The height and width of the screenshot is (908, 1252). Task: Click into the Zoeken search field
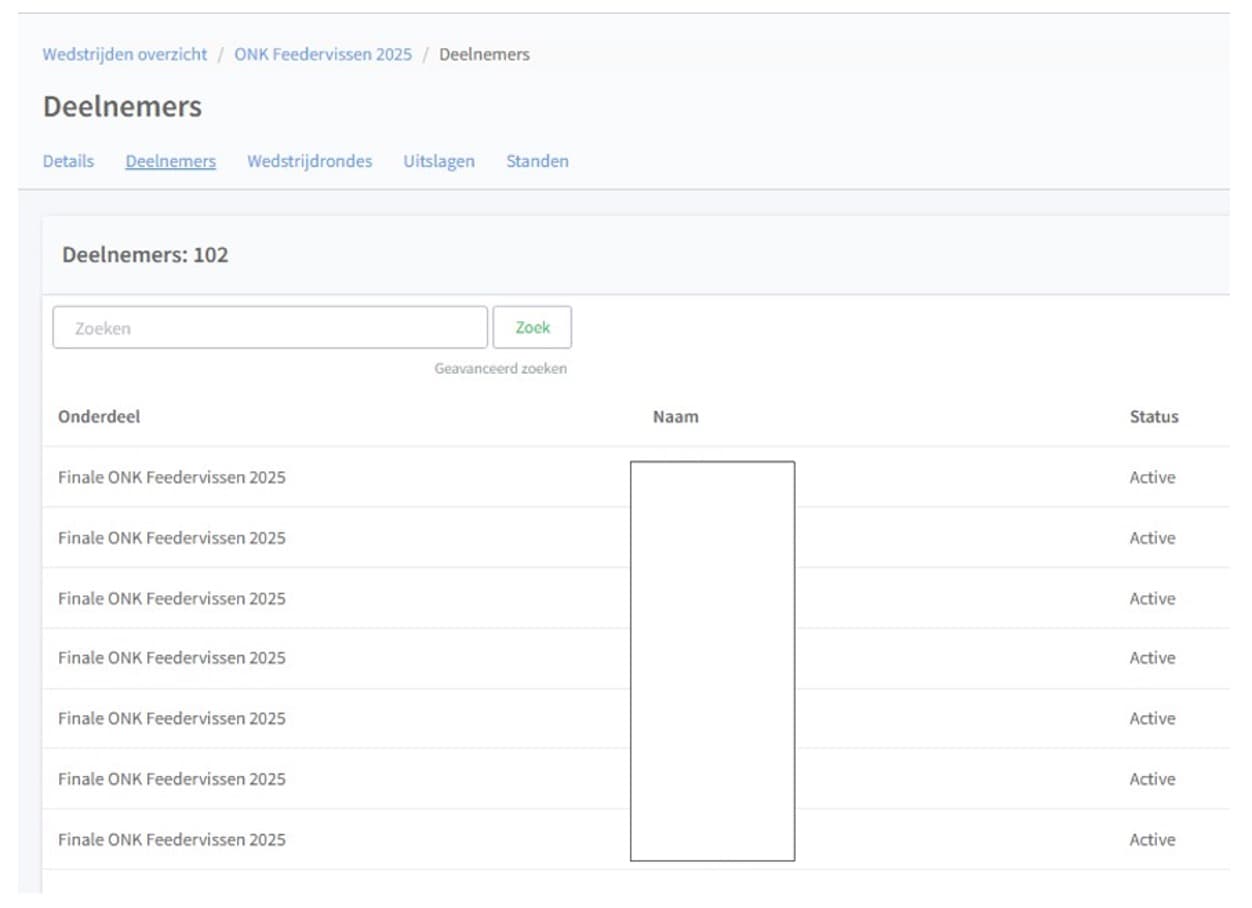(x=269, y=328)
